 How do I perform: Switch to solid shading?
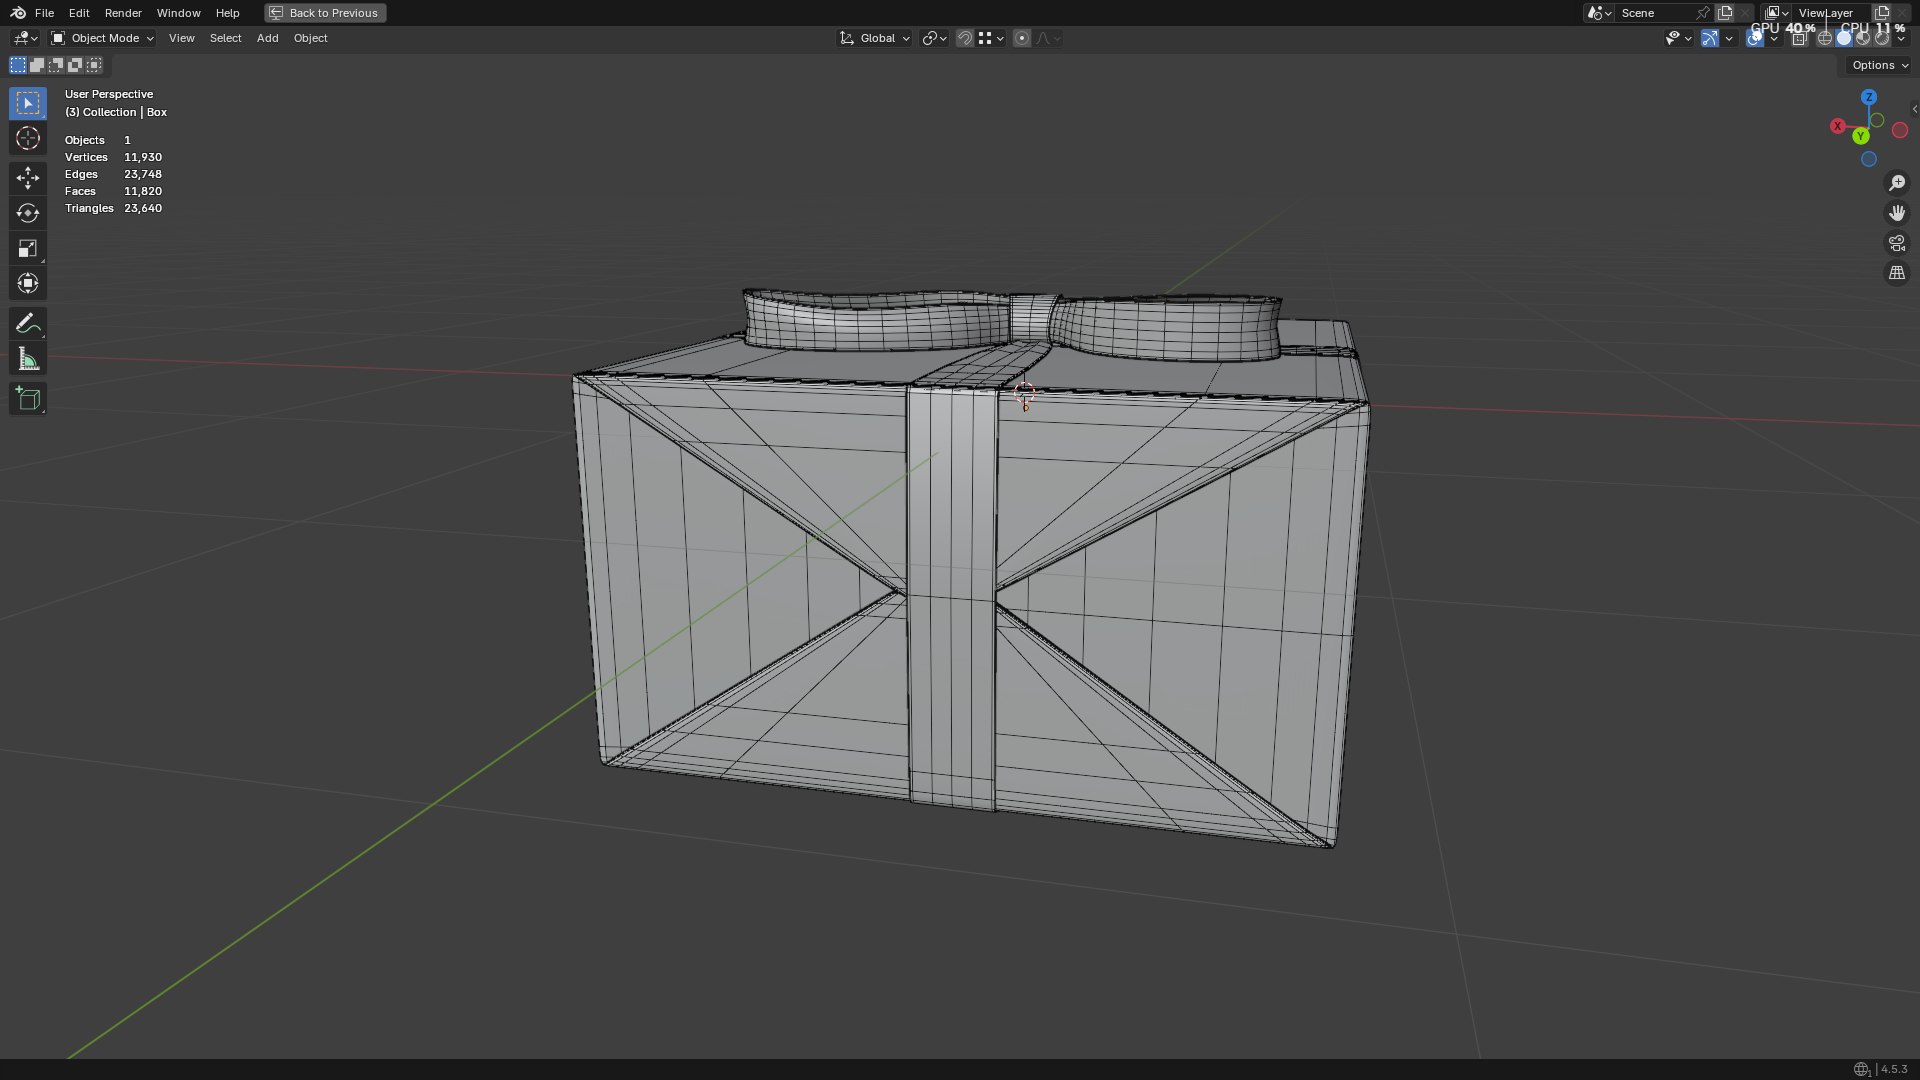pyautogui.click(x=1844, y=38)
